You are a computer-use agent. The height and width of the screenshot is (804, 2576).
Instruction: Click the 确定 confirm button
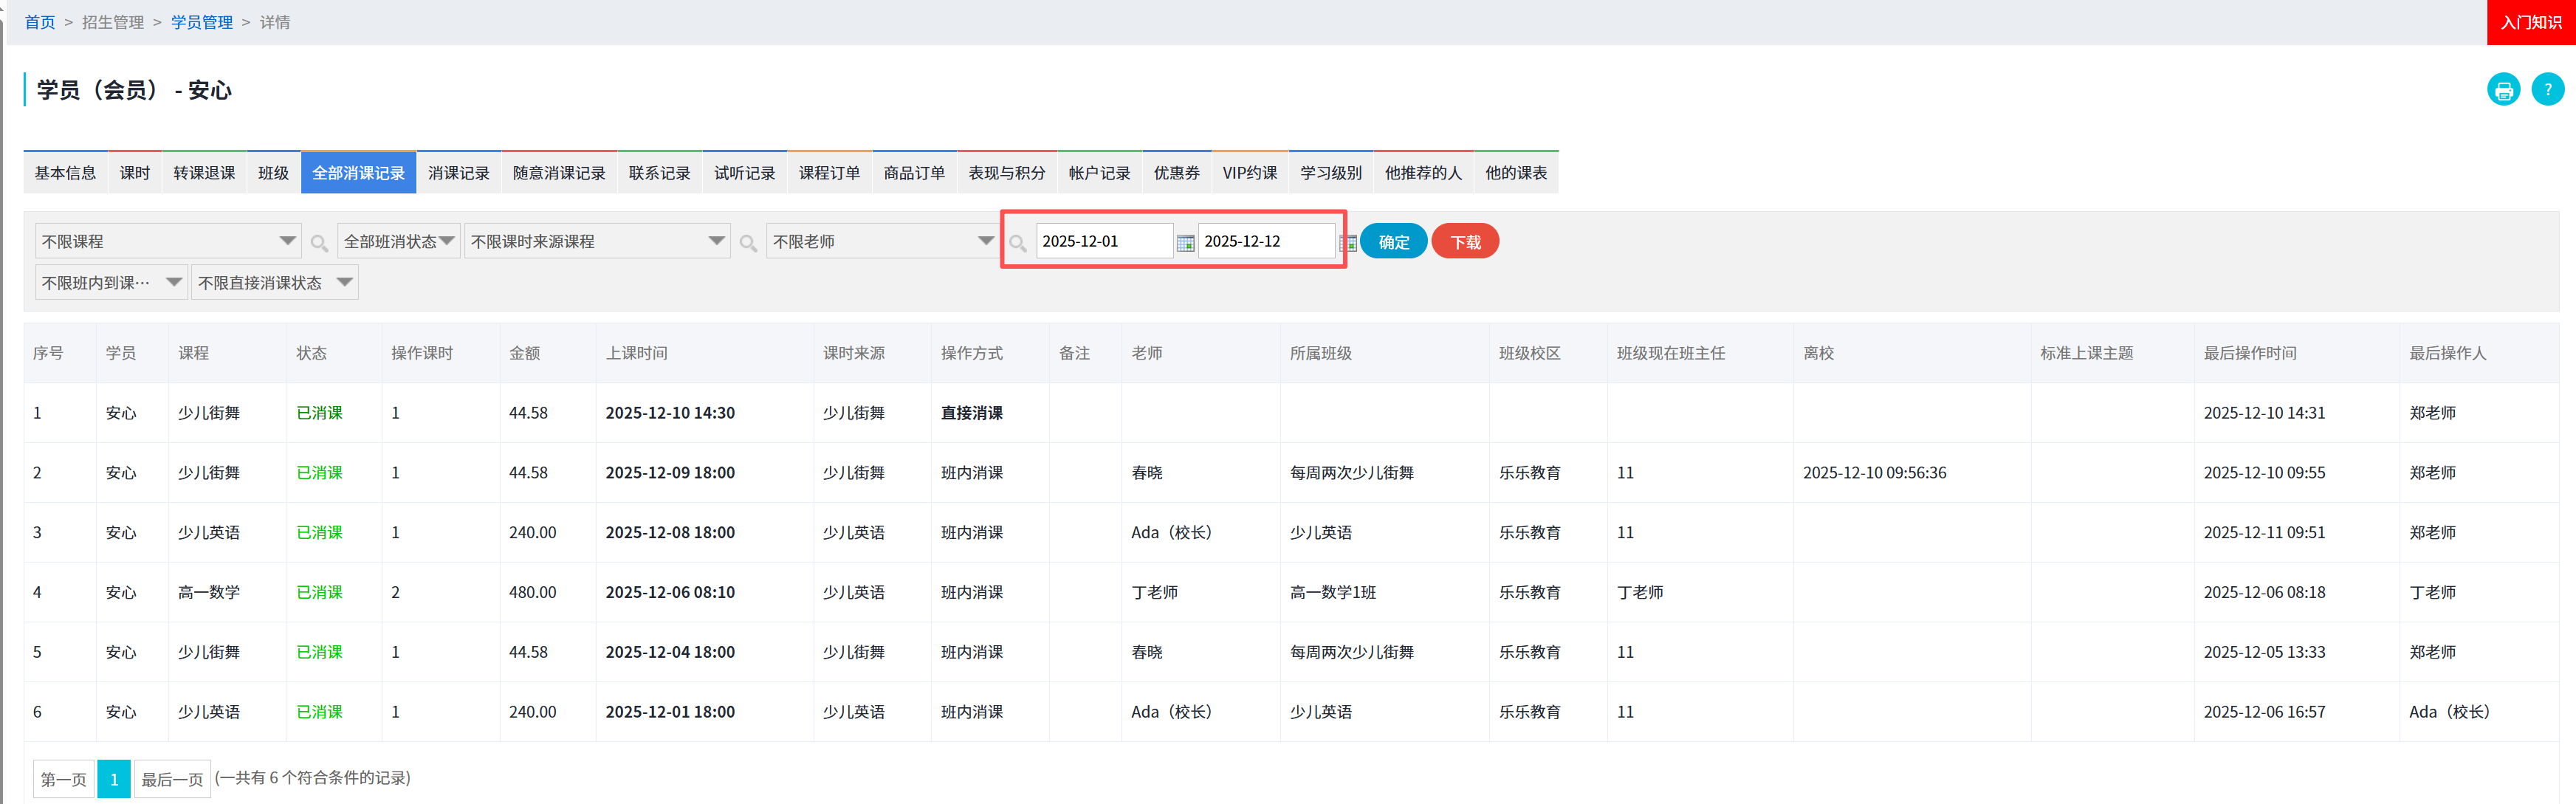1393,241
